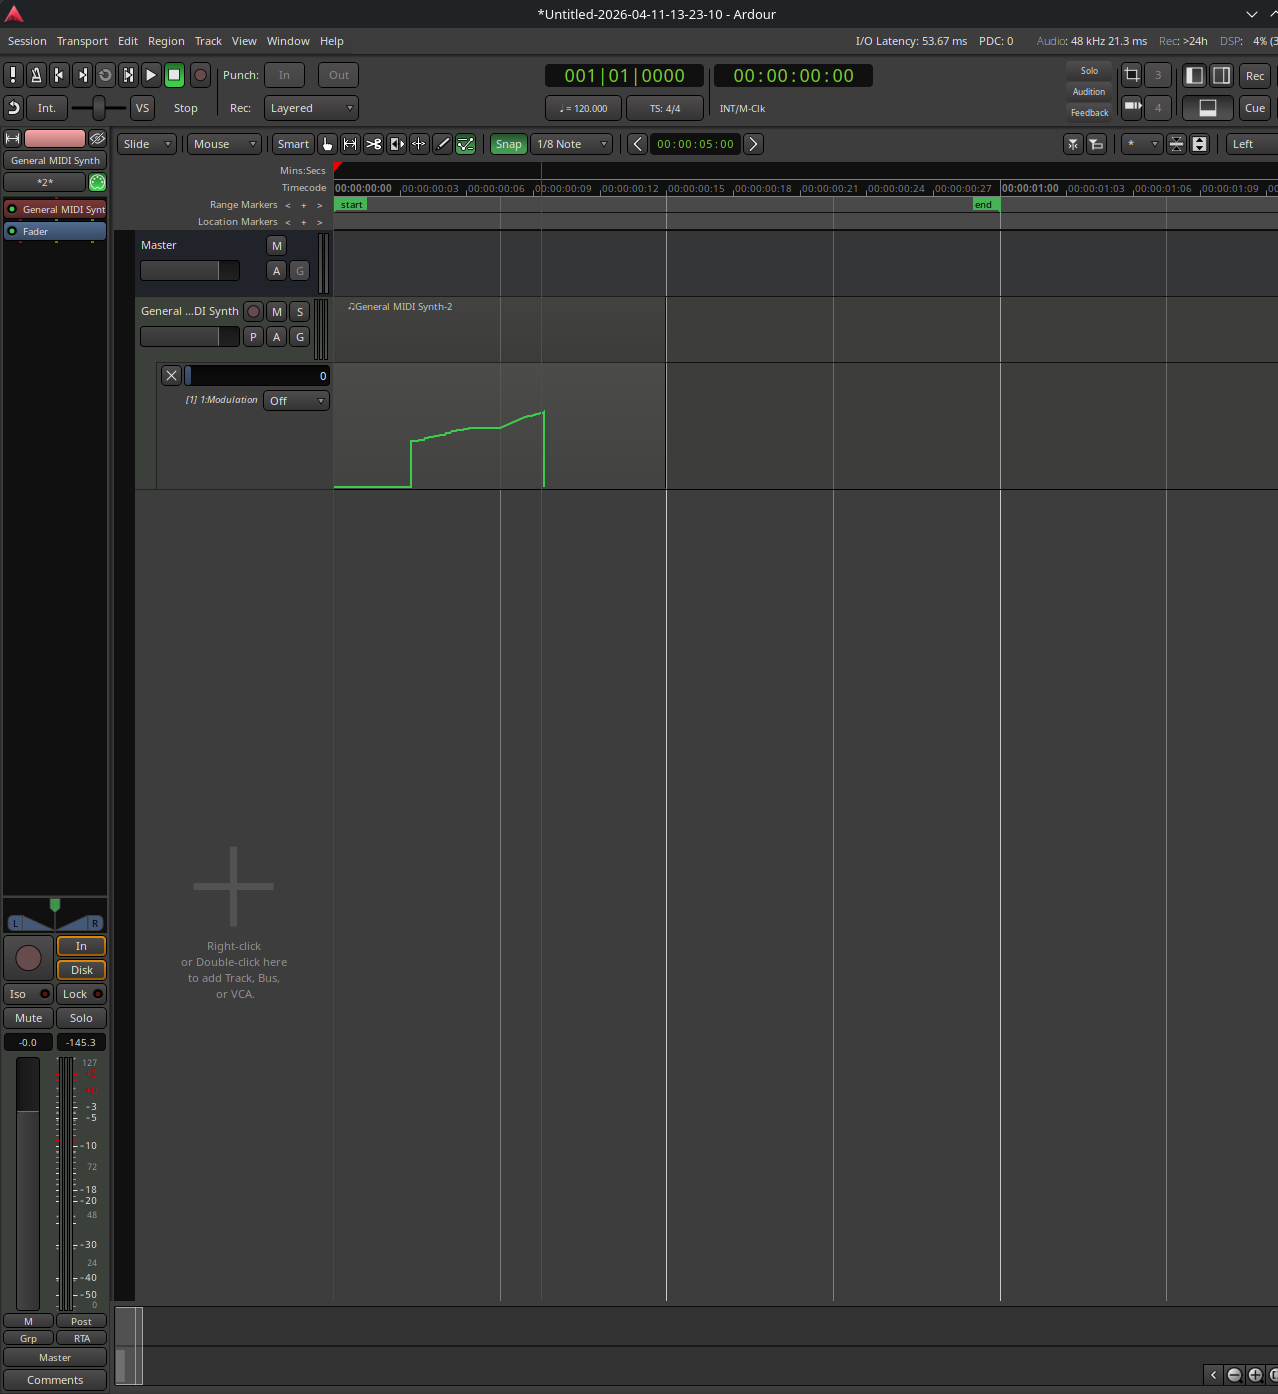The image size is (1278, 1394).
Task: Choose the Grab (hand) tool
Action: point(327,144)
